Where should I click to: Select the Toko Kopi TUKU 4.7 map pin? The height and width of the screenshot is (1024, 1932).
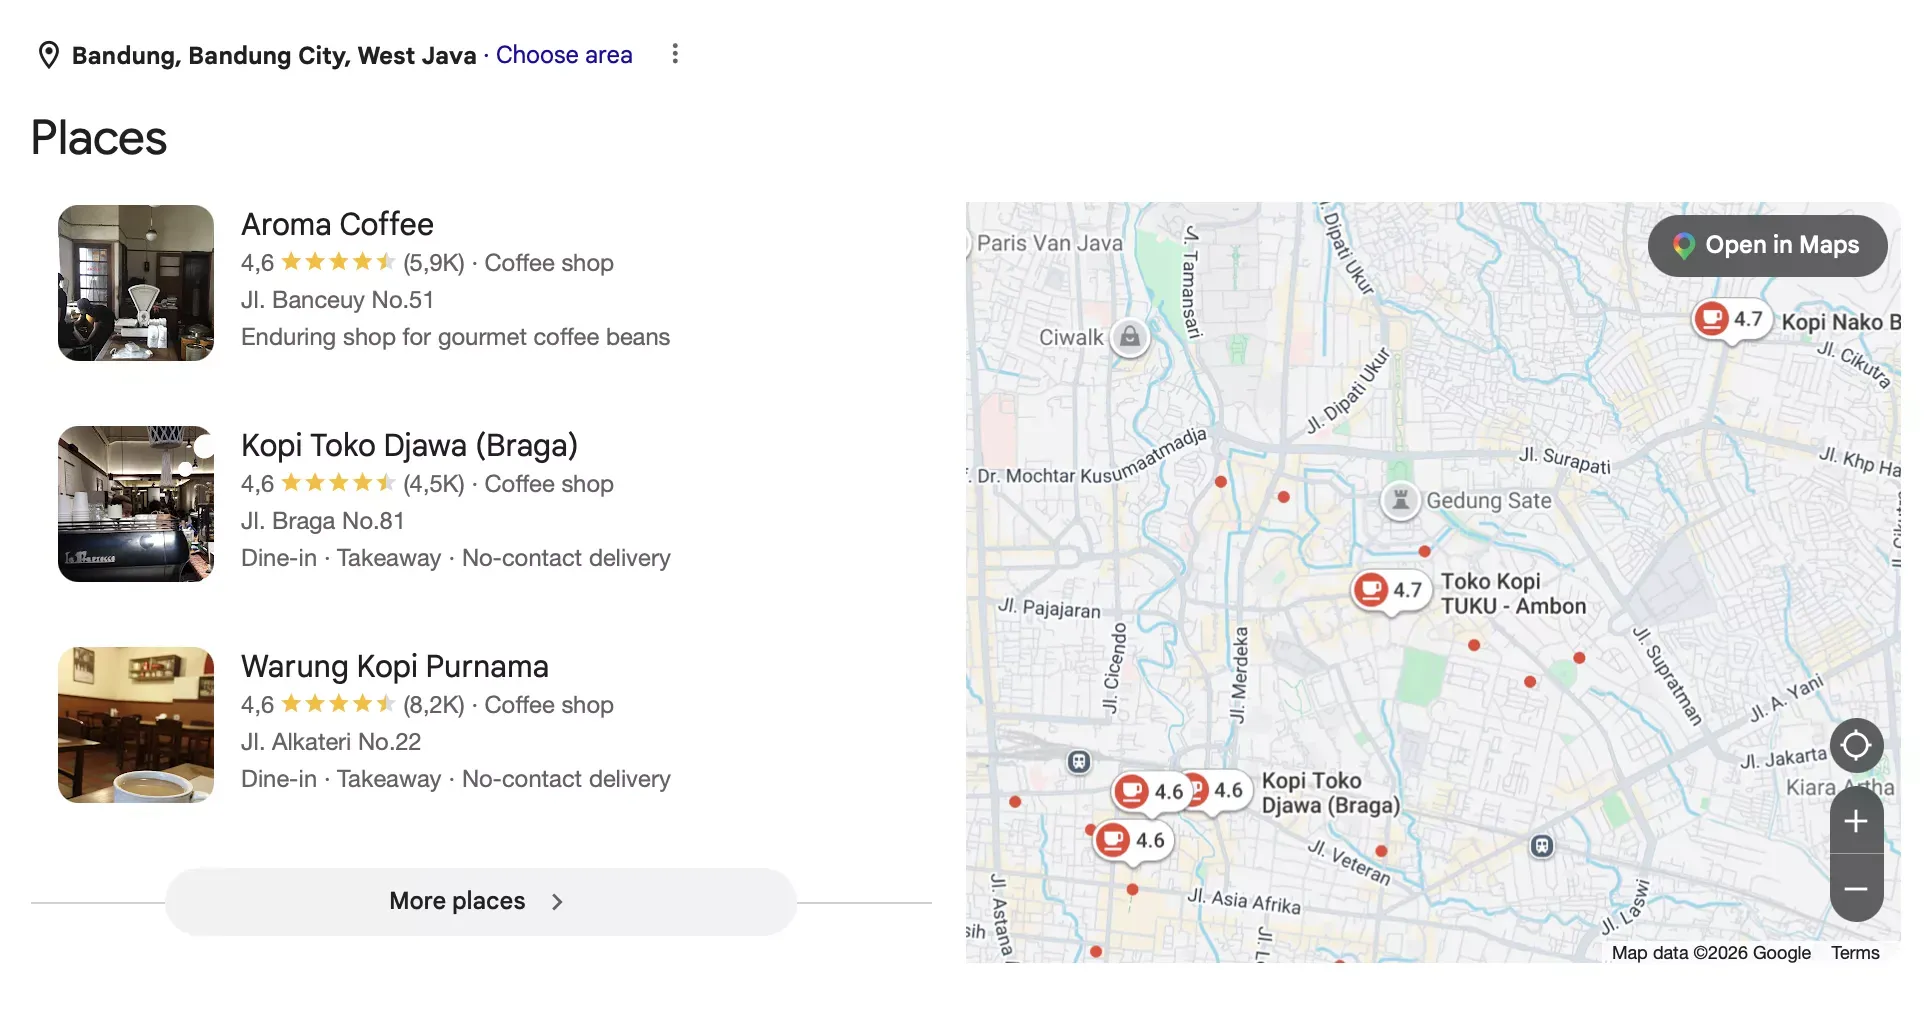pos(1390,591)
